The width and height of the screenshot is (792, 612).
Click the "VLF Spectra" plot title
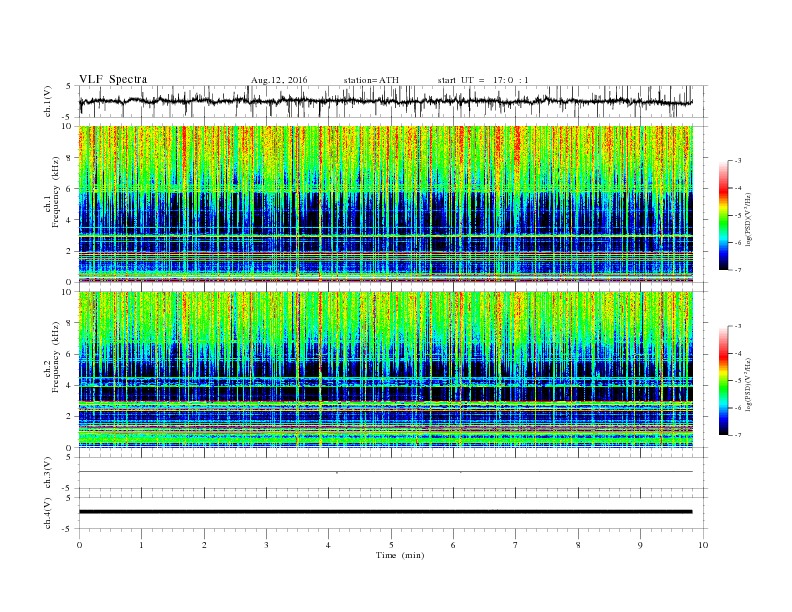pos(113,79)
